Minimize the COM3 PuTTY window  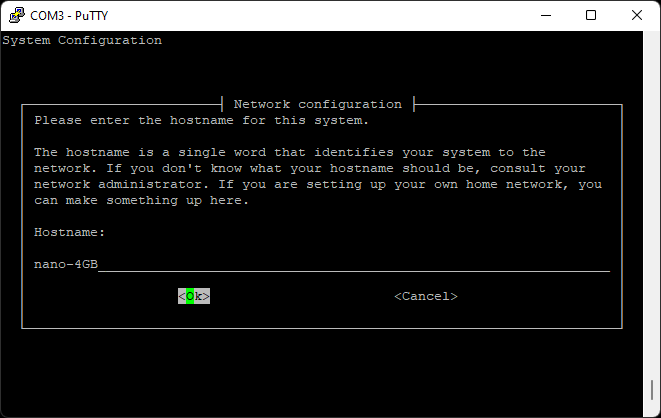[x=546, y=15]
